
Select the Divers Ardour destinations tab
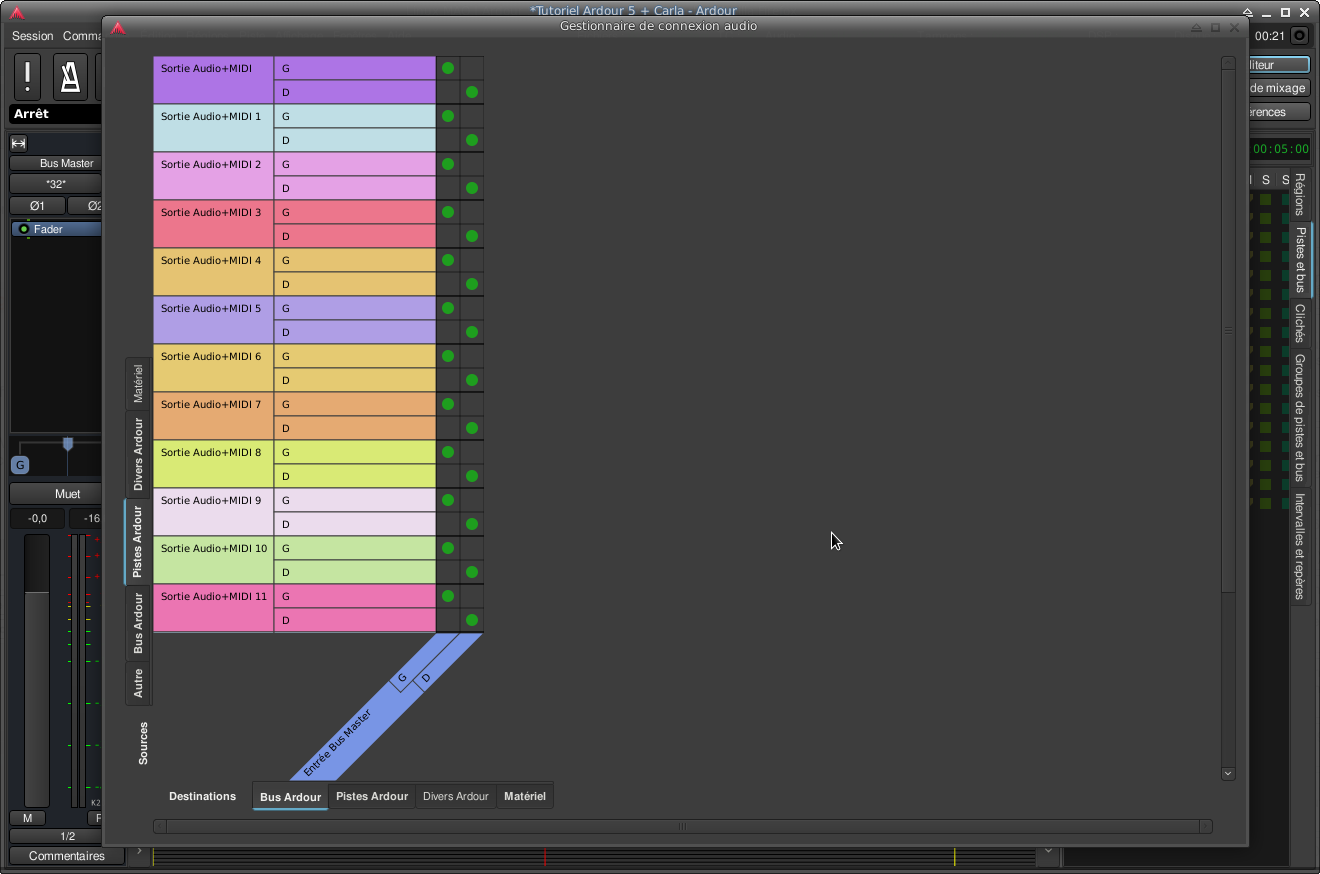(456, 796)
